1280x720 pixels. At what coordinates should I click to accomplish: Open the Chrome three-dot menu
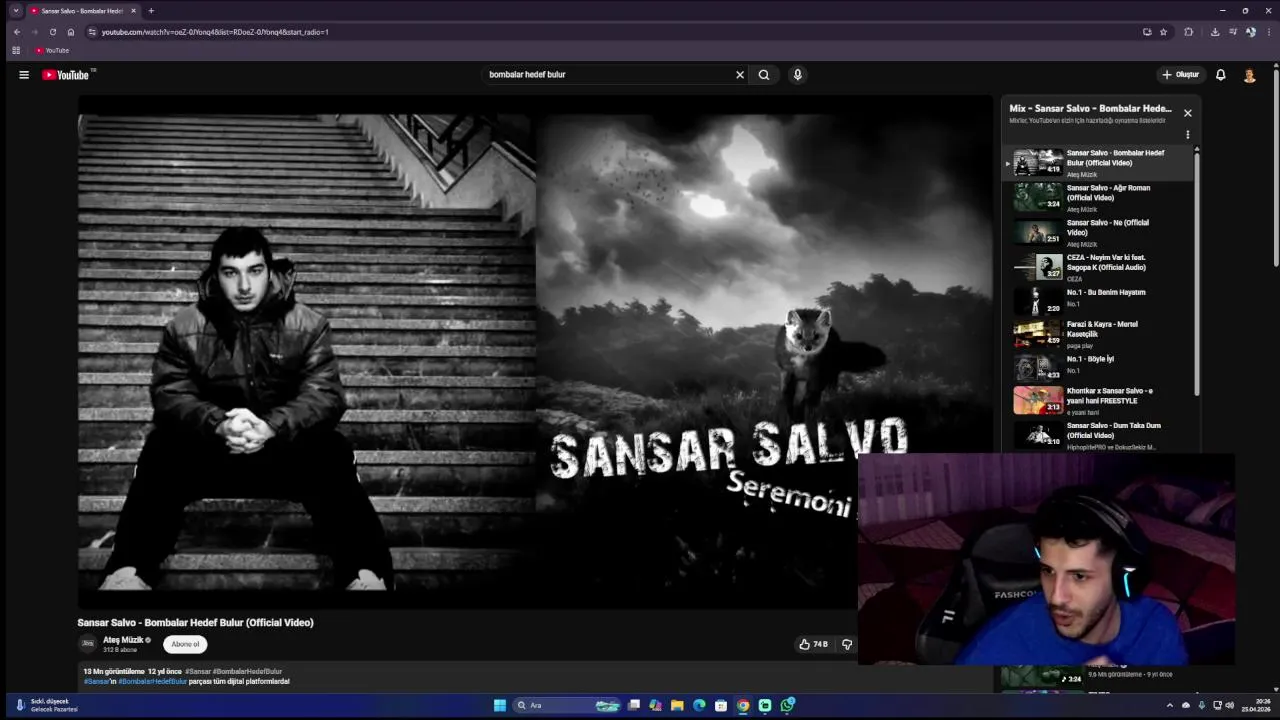pyautogui.click(x=1268, y=32)
